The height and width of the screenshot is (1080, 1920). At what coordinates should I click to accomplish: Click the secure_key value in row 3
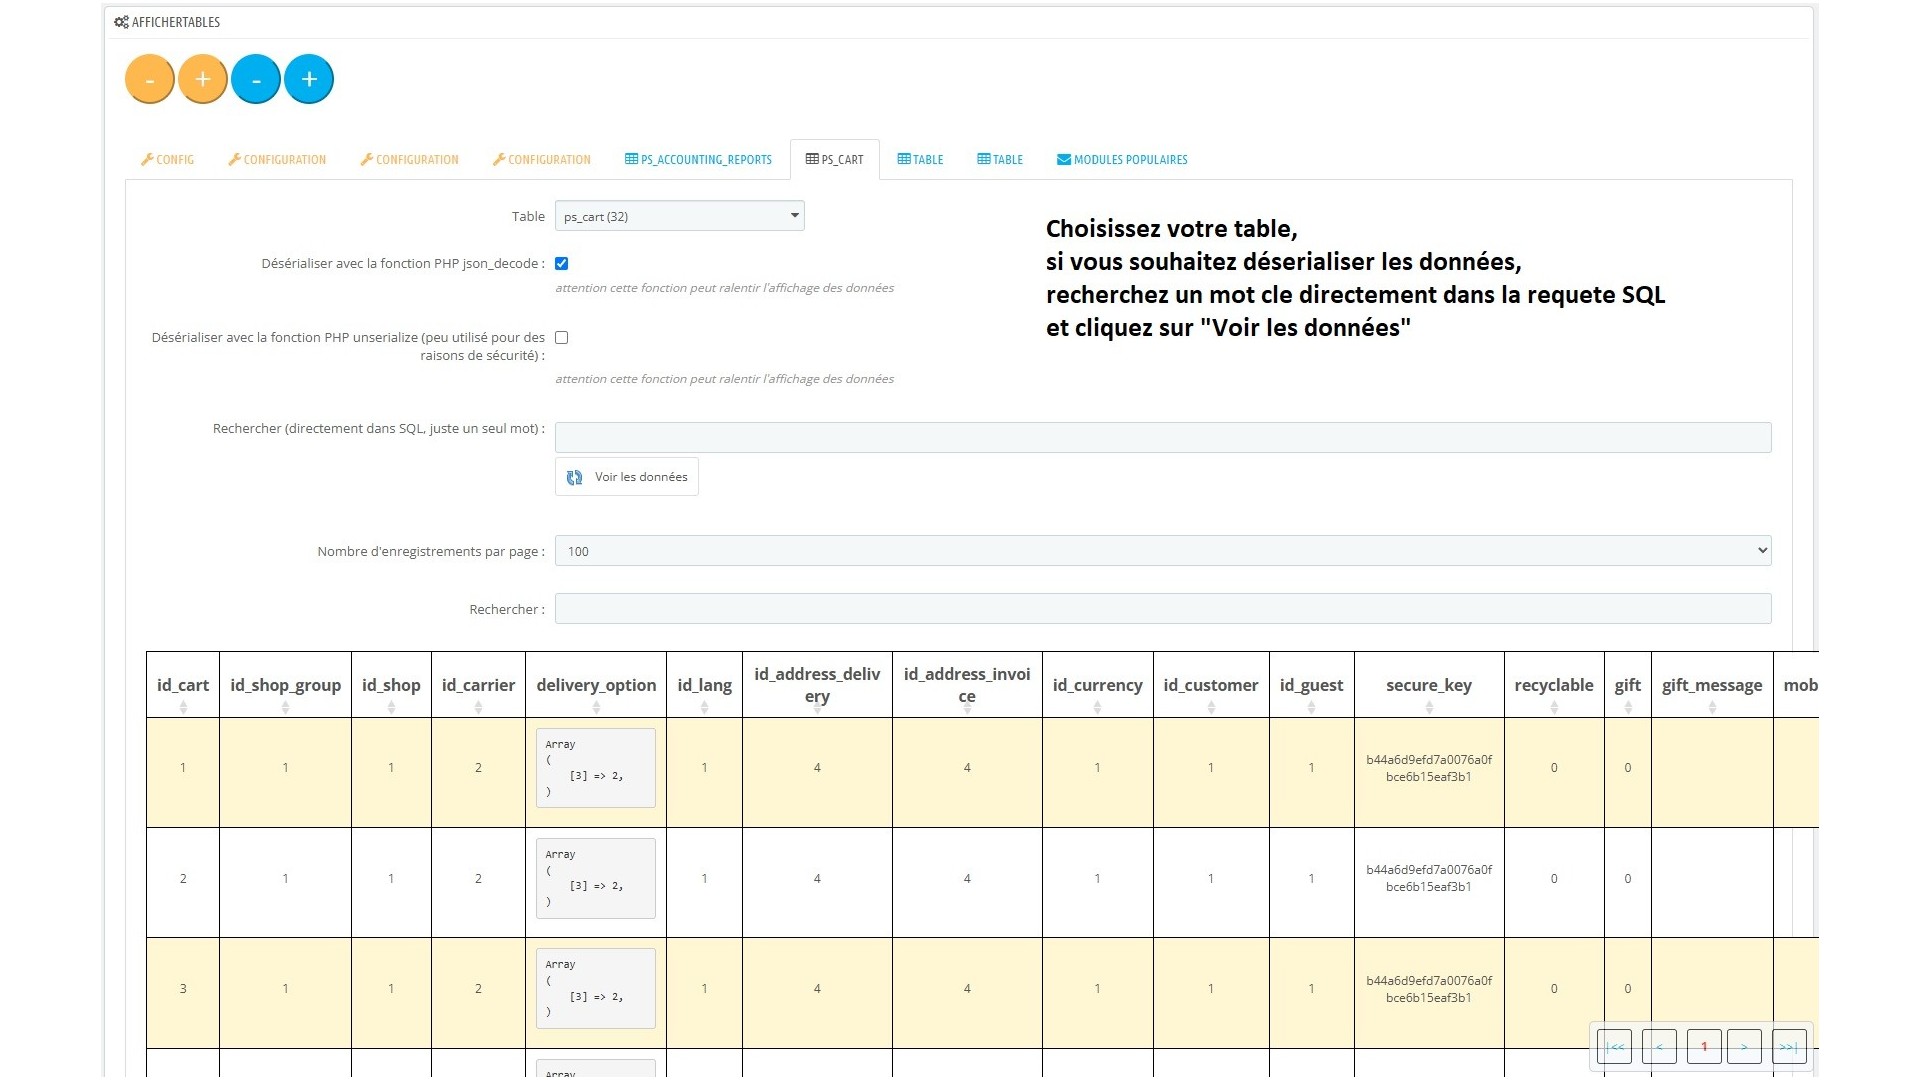[x=1429, y=989]
